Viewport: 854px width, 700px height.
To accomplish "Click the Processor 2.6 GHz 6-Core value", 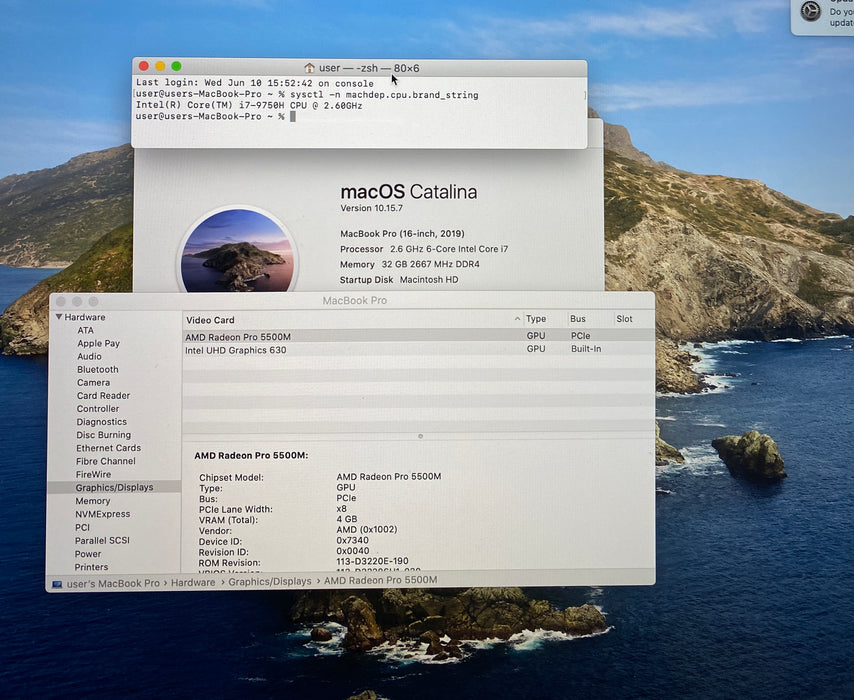I will (x=449, y=249).
